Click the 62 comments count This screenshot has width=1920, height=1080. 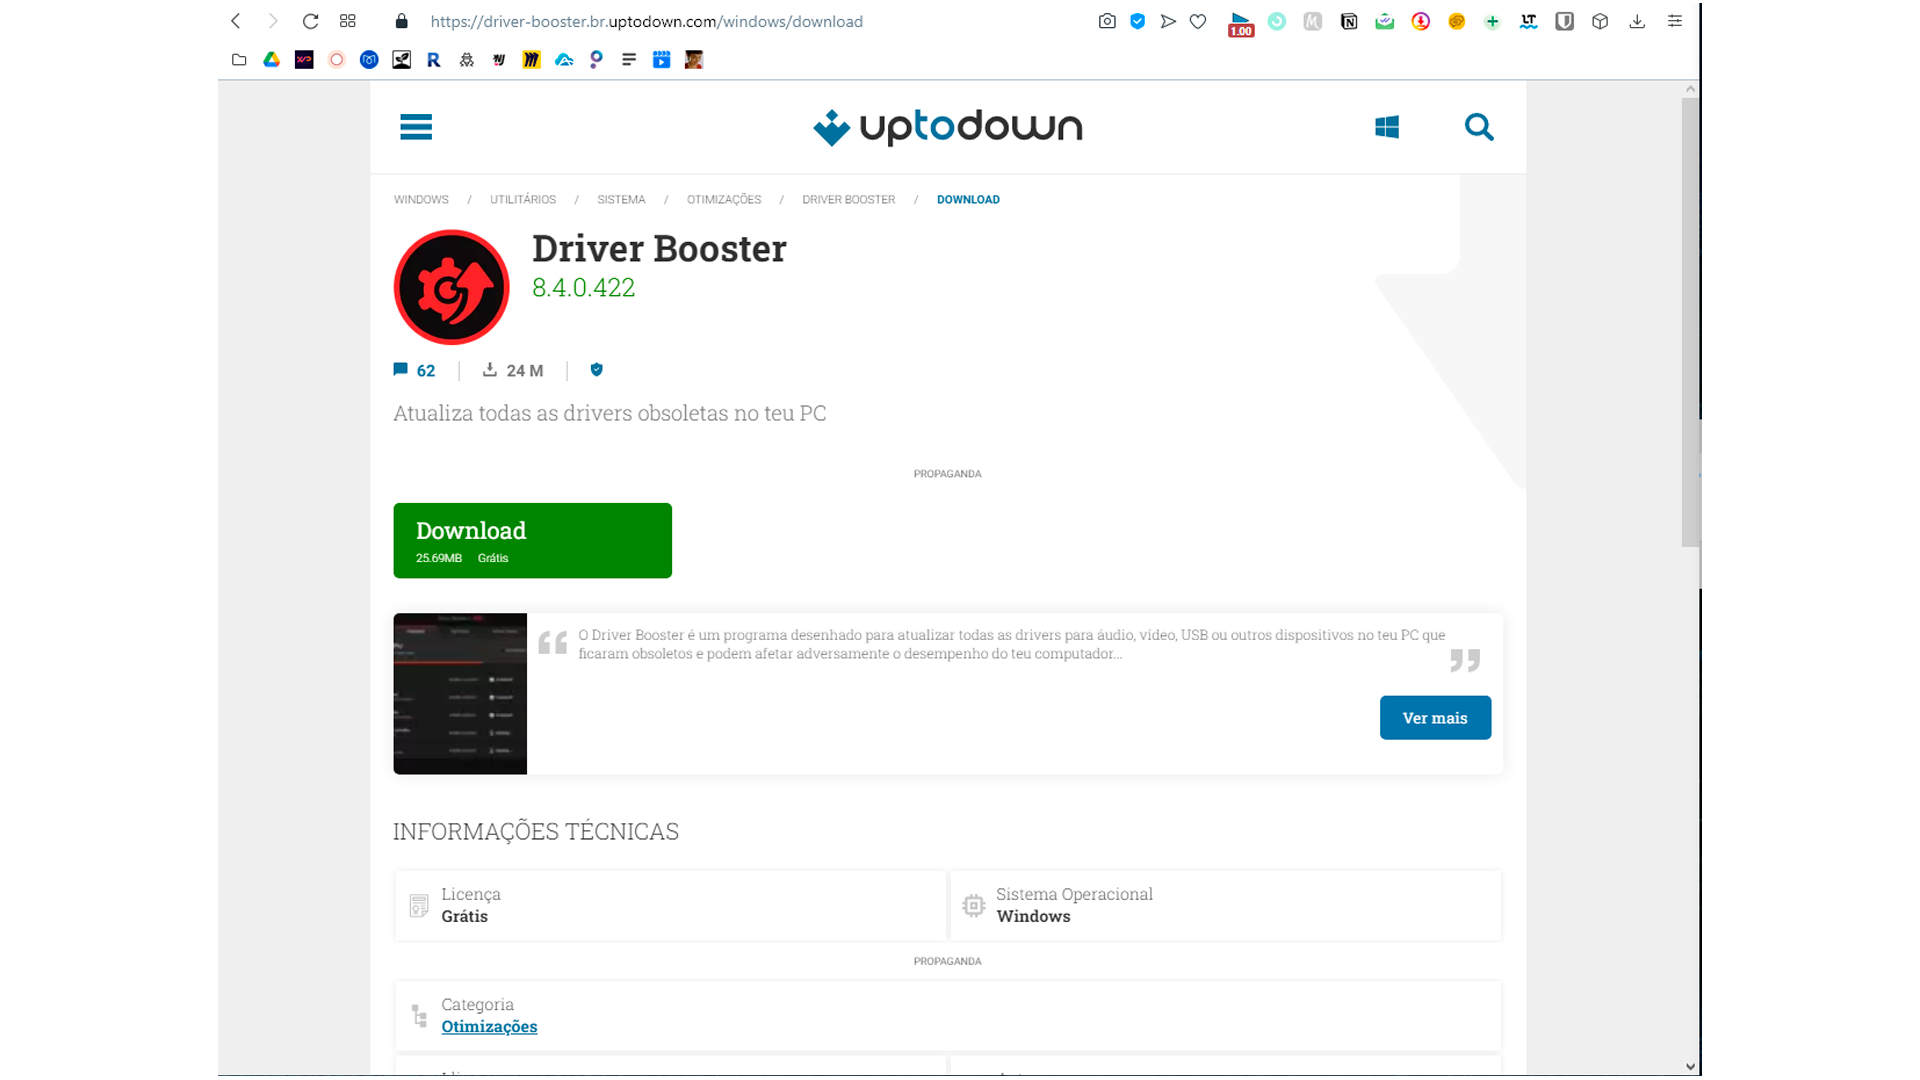426,371
